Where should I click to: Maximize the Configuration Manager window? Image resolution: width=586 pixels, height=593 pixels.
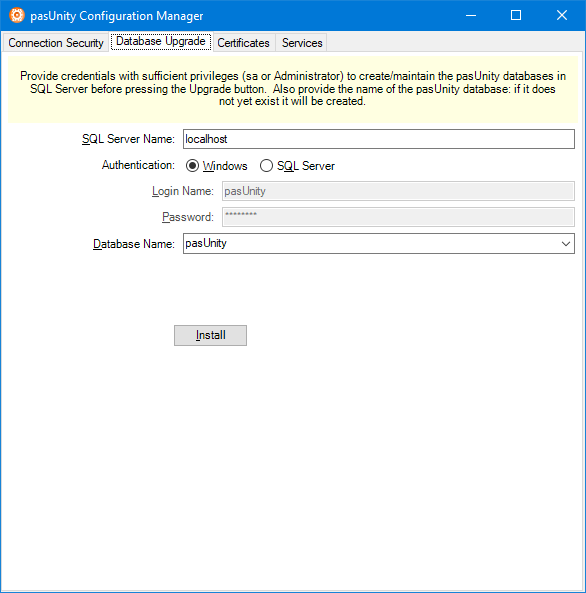(x=516, y=16)
